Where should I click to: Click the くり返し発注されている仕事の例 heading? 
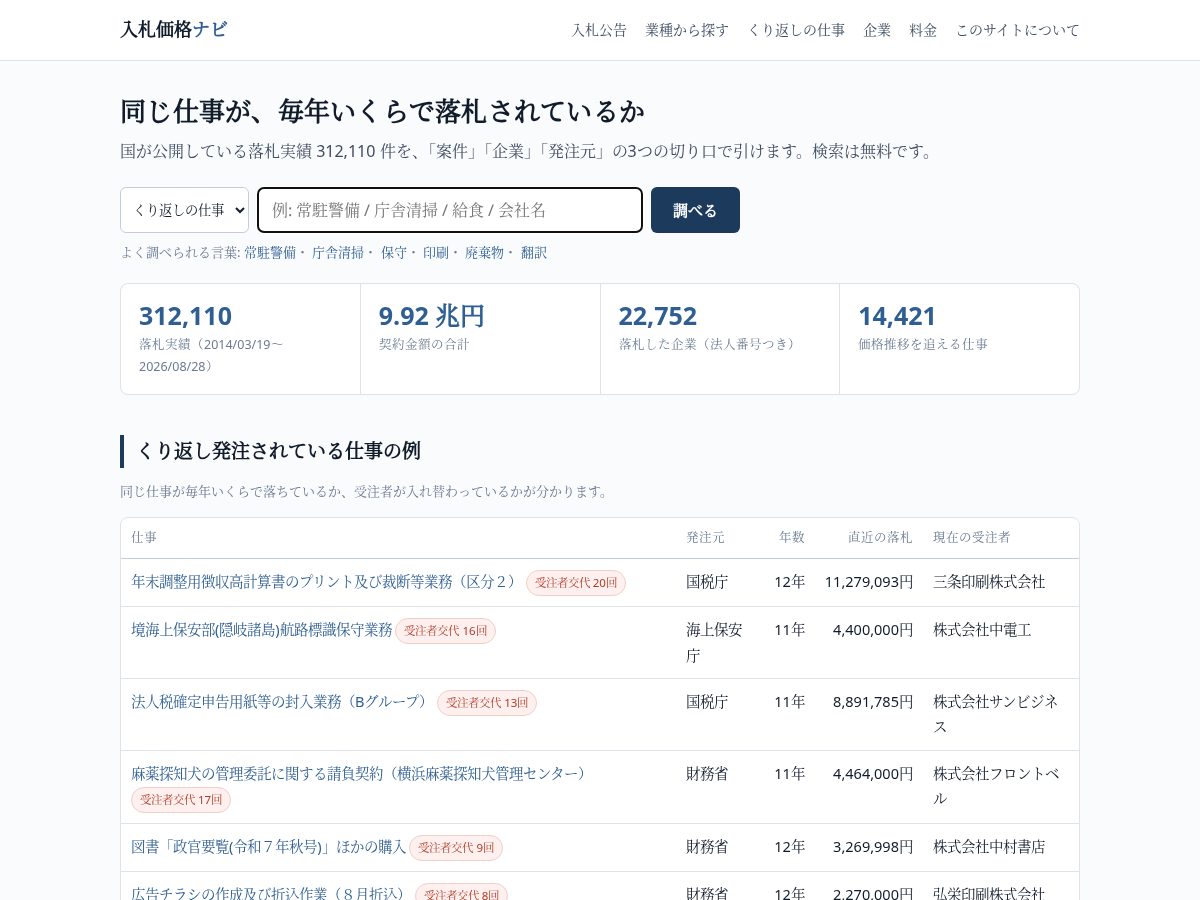(x=279, y=451)
